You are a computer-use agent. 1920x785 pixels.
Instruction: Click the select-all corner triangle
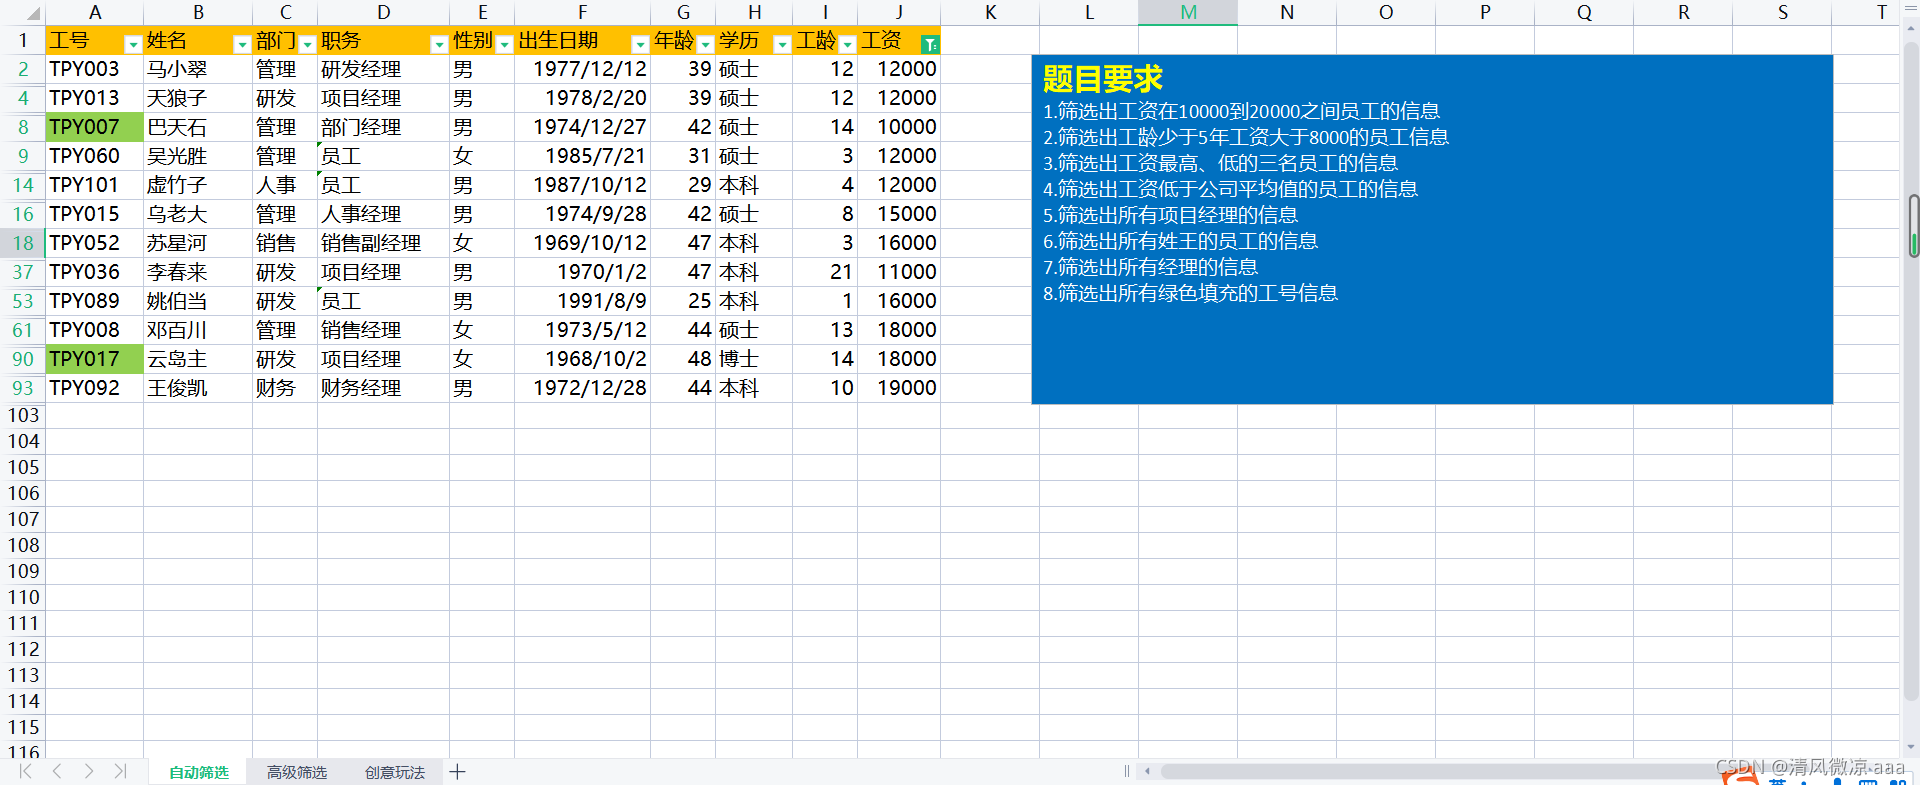pos(32,13)
